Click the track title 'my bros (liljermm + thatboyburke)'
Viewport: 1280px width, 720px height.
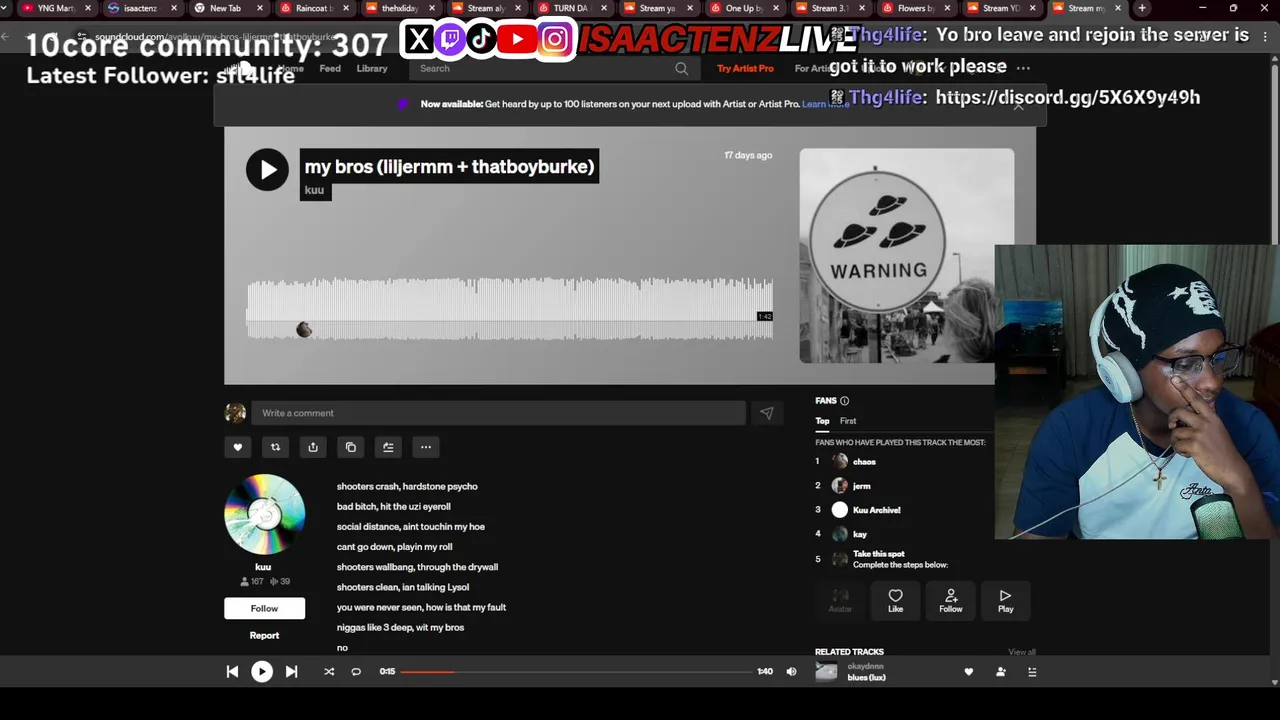click(x=449, y=167)
